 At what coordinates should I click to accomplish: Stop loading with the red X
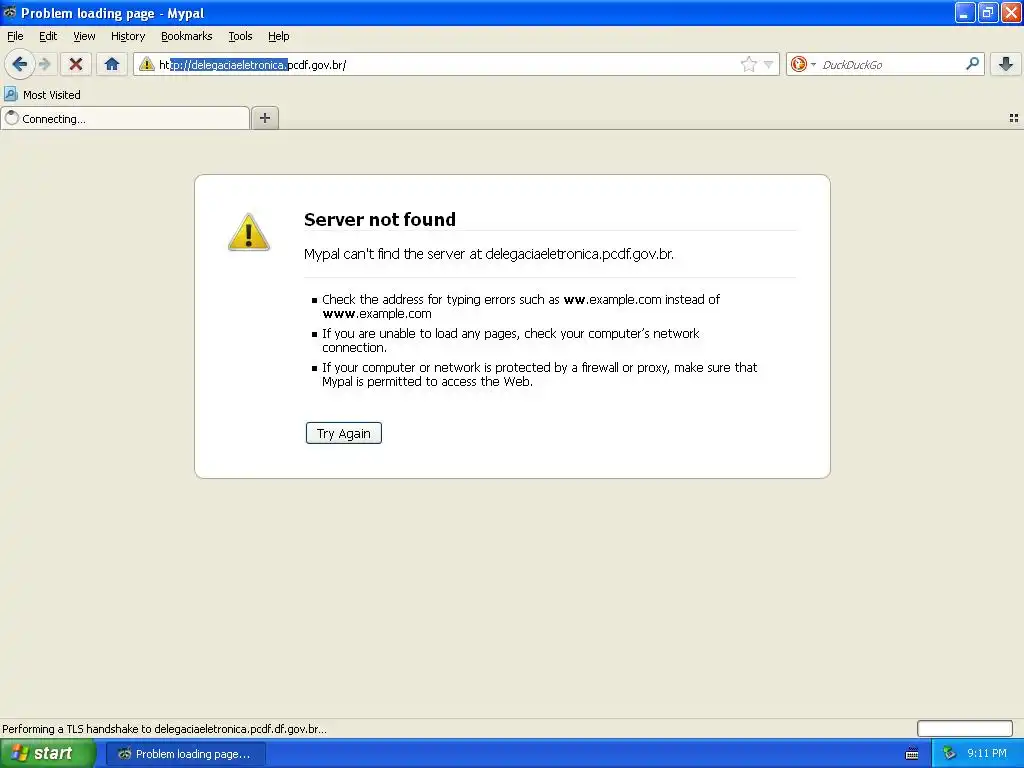(x=76, y=64)
